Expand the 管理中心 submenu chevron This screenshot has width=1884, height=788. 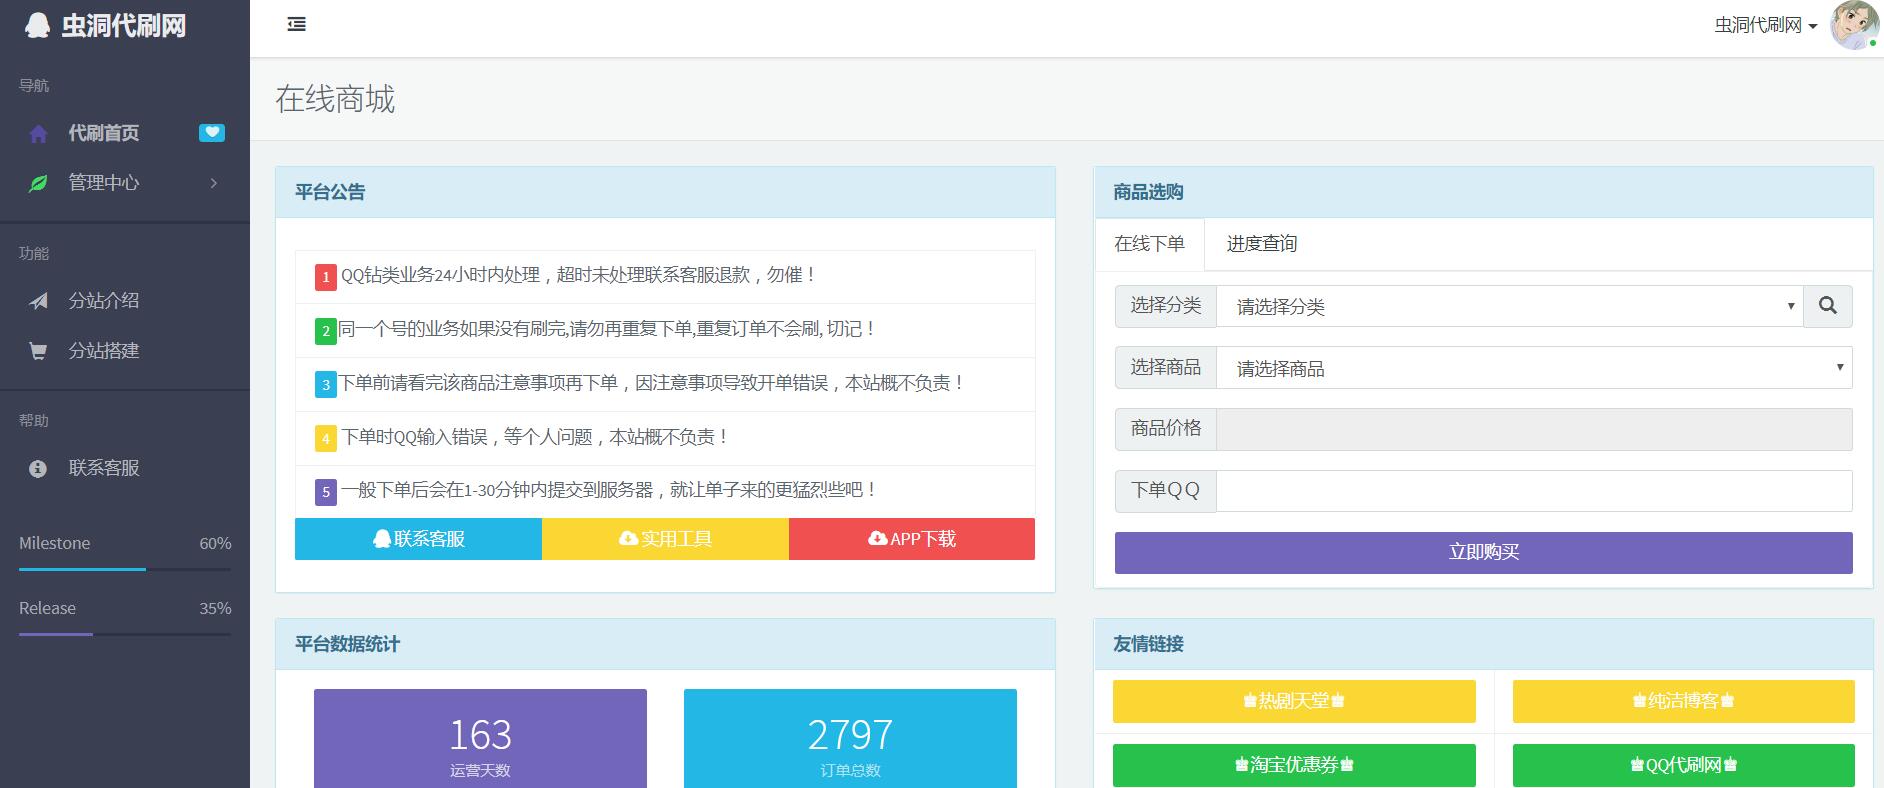pos(213,183)
